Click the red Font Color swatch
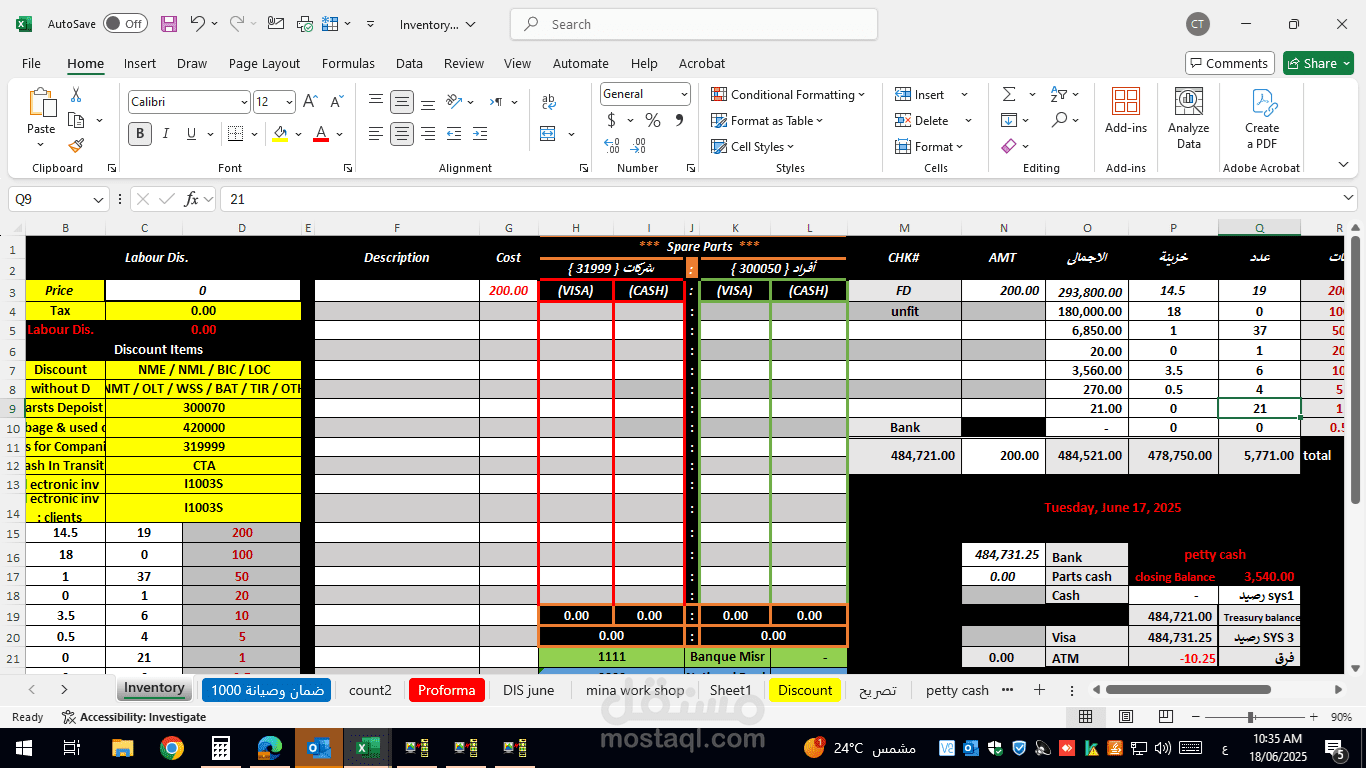Screen dimensions: 1366x768 (321, 134)
